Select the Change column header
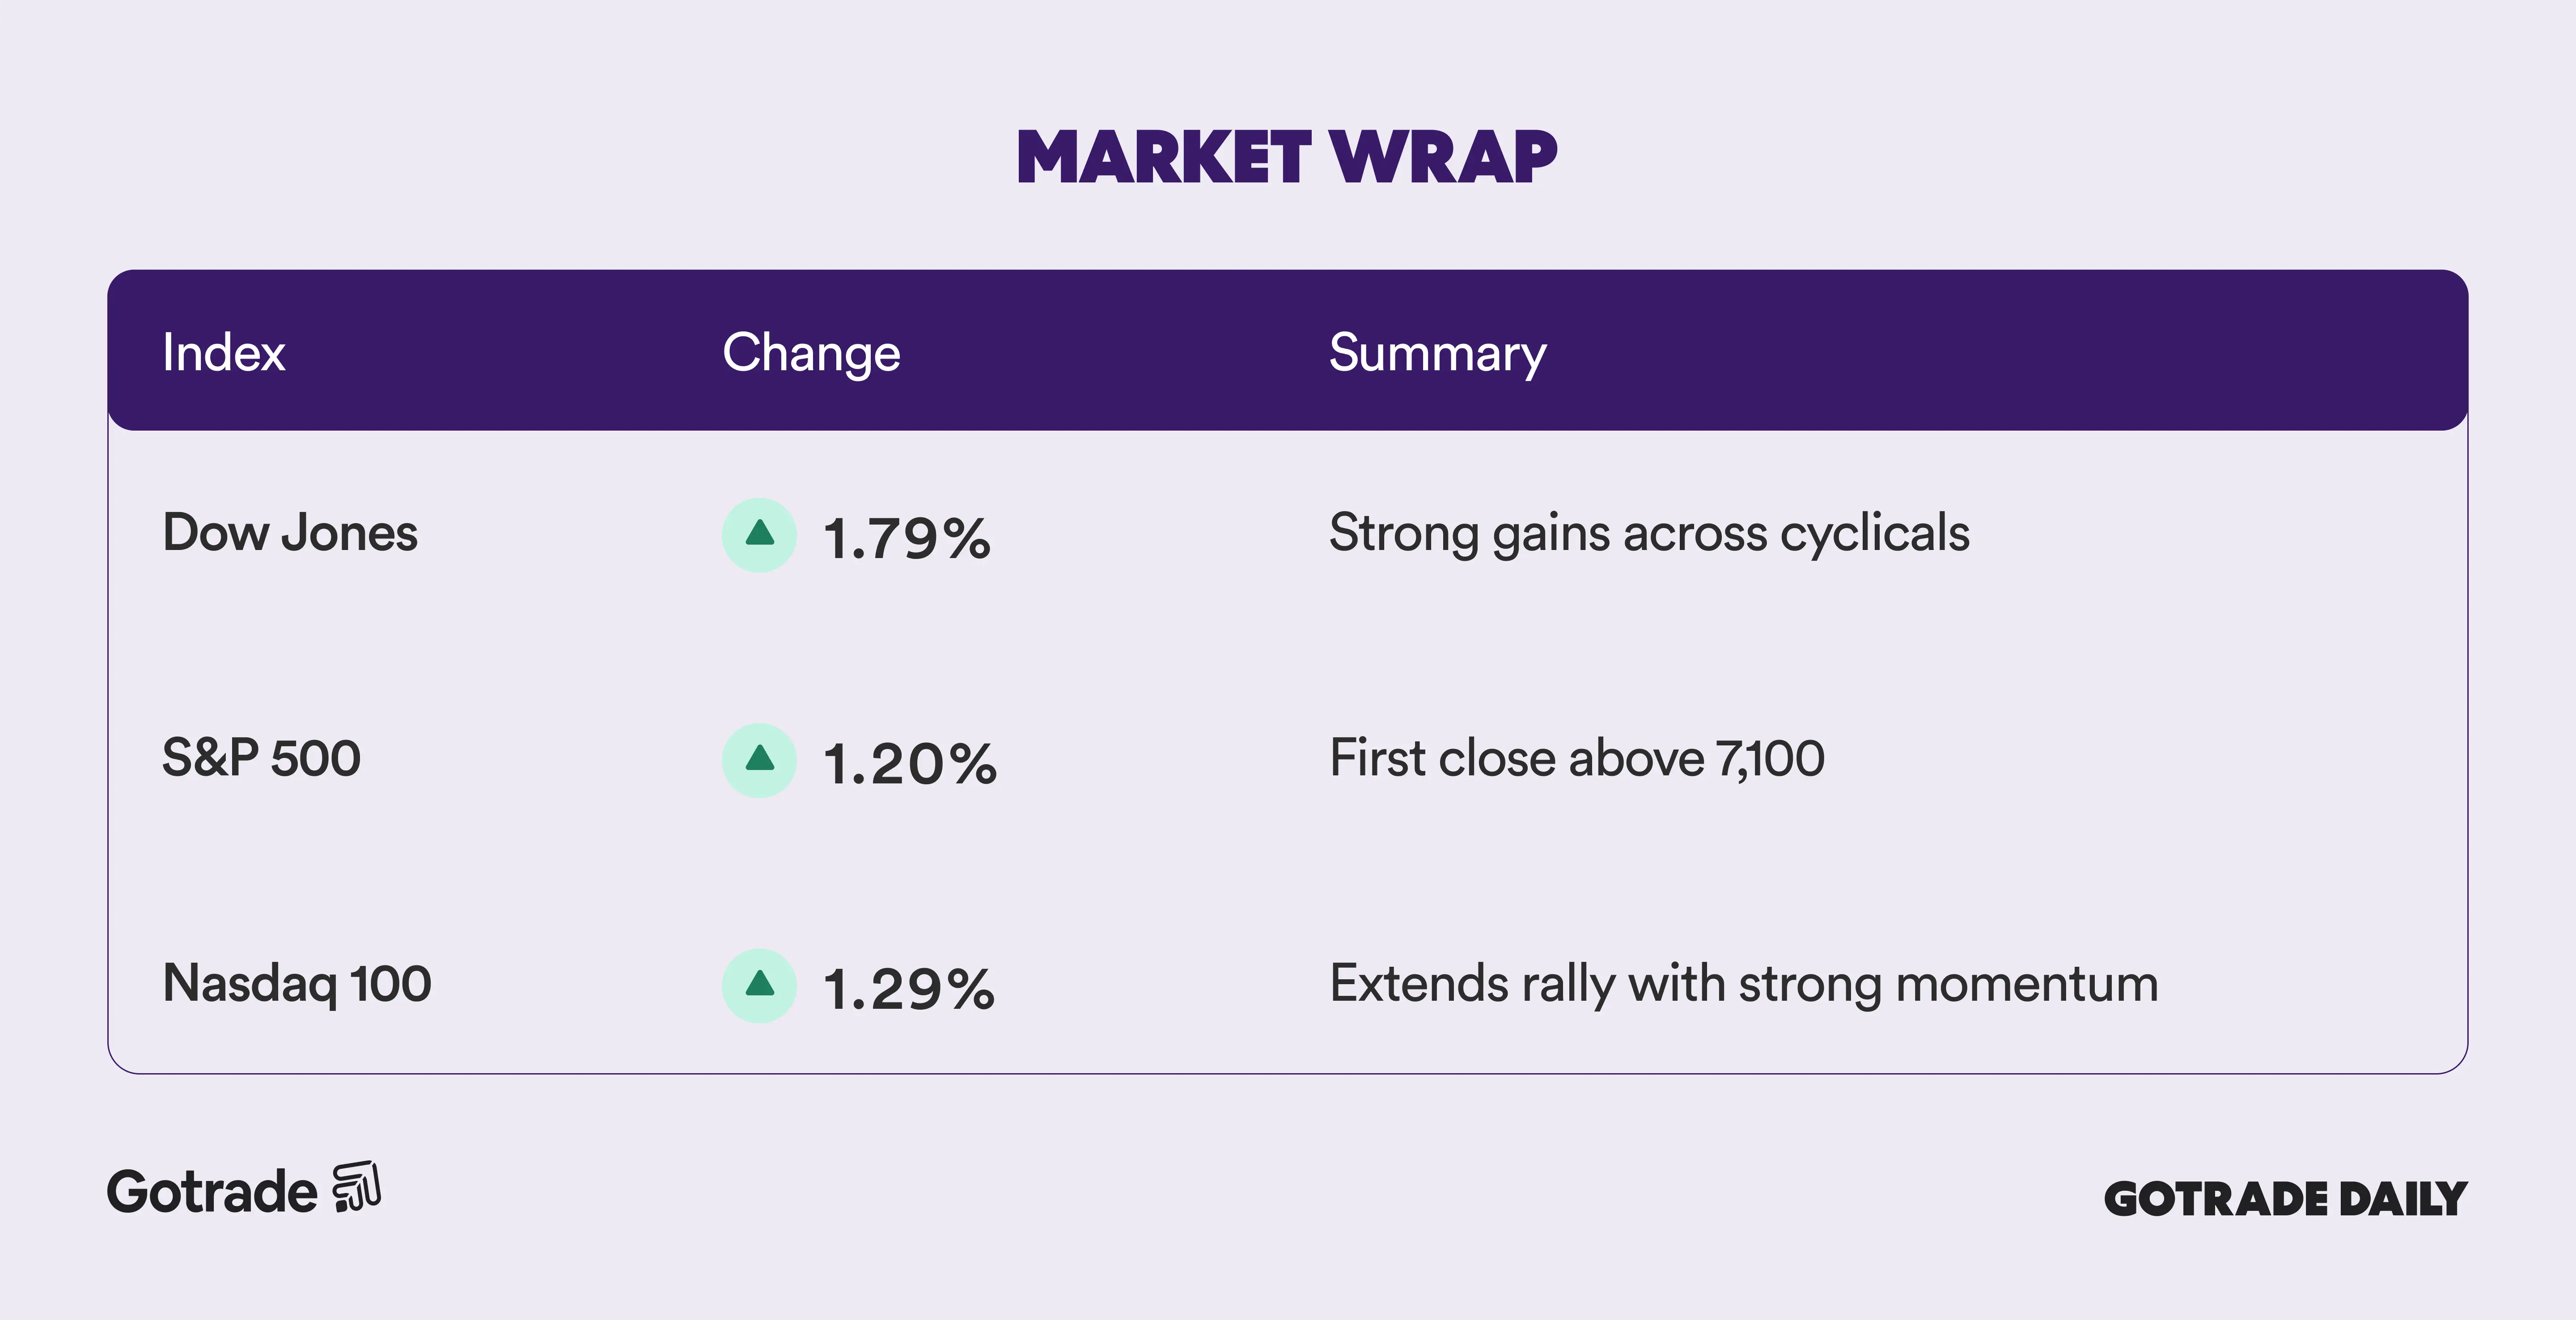Viewport: 2576px width, 1320px height. pyautogui.click(x=811, y=353)
